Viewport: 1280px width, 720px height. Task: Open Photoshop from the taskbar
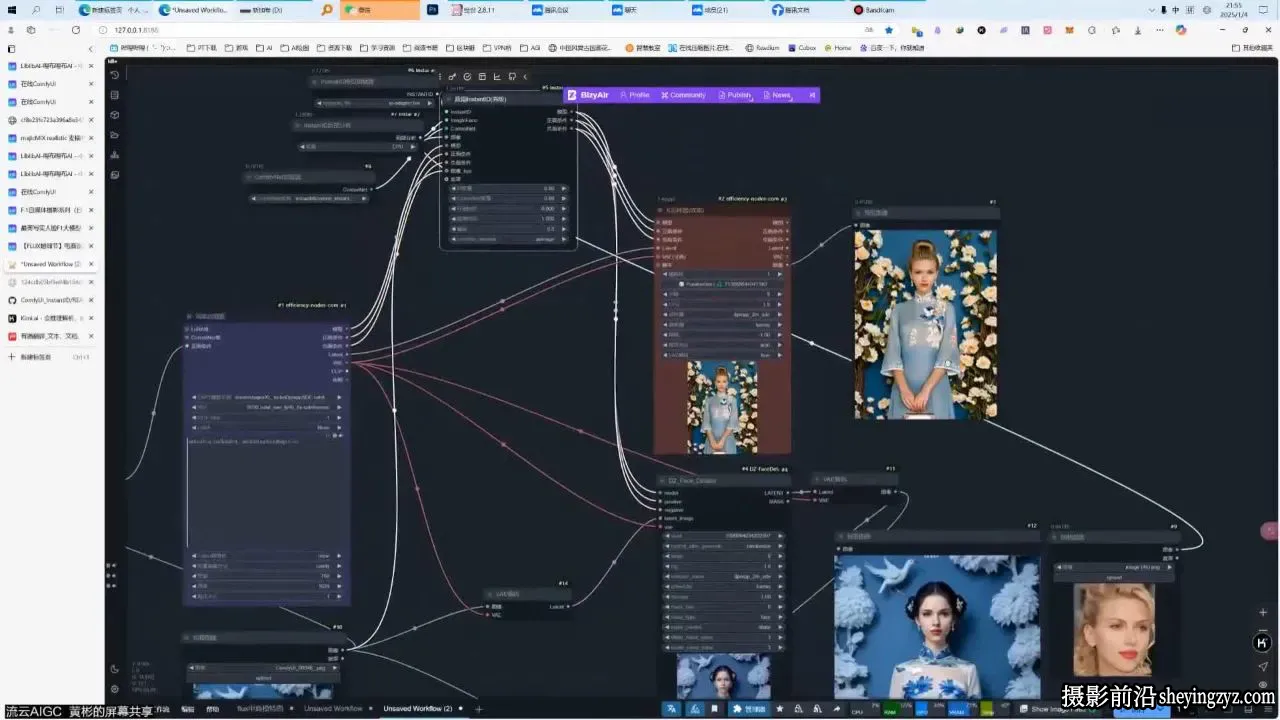[x=433, y=10]
